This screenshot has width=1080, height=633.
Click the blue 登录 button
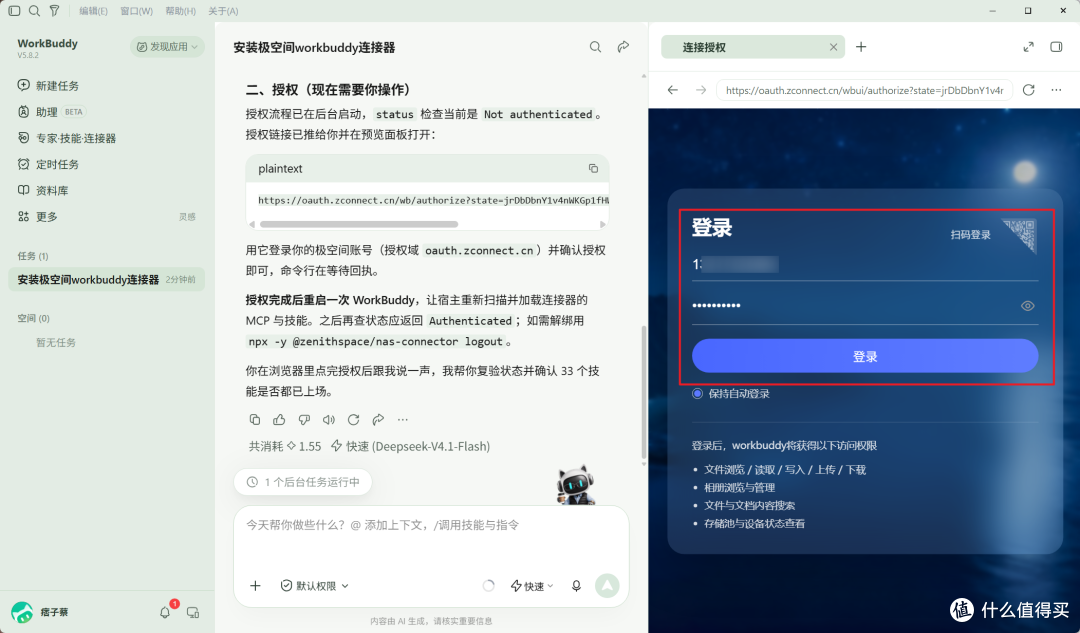click(864, 356)
